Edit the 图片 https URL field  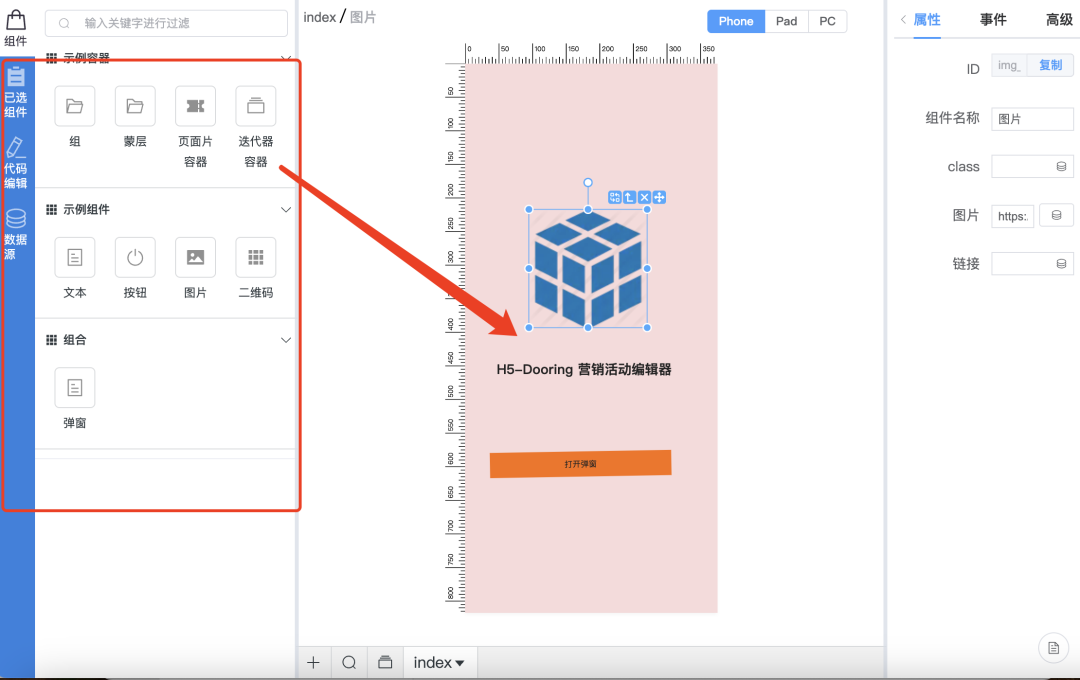1012,216
